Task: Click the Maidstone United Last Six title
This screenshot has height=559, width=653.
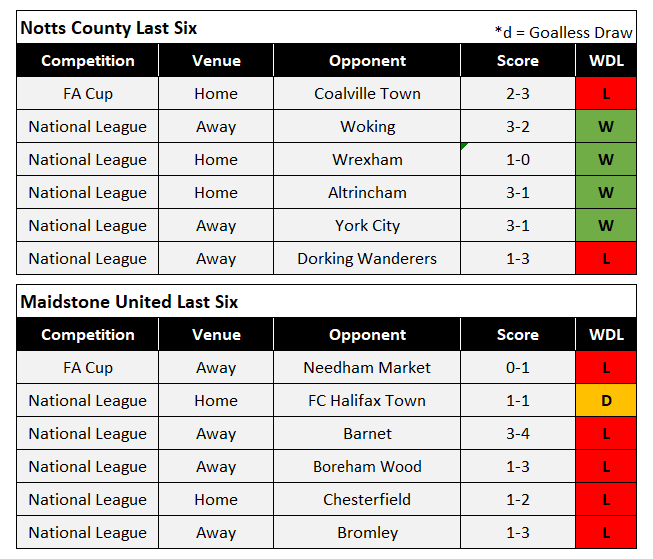Action: click(x=128, y=302)
